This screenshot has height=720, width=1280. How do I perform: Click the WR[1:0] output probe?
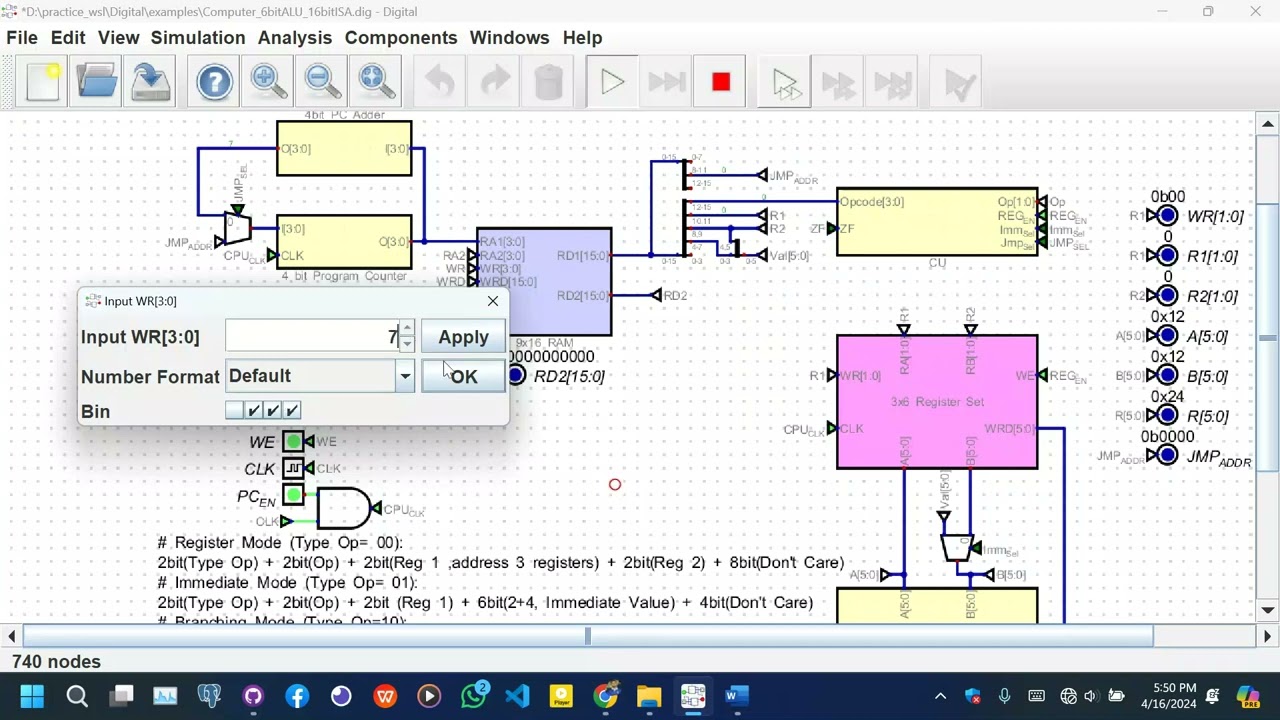tap(1167, 216)
